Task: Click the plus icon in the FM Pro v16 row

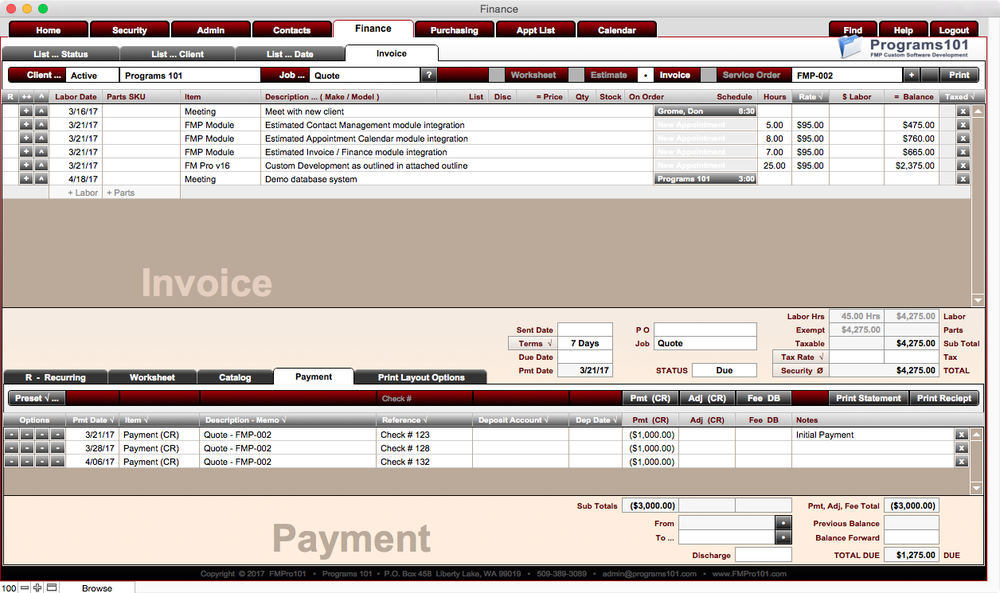Action: (x=26, y=165)
